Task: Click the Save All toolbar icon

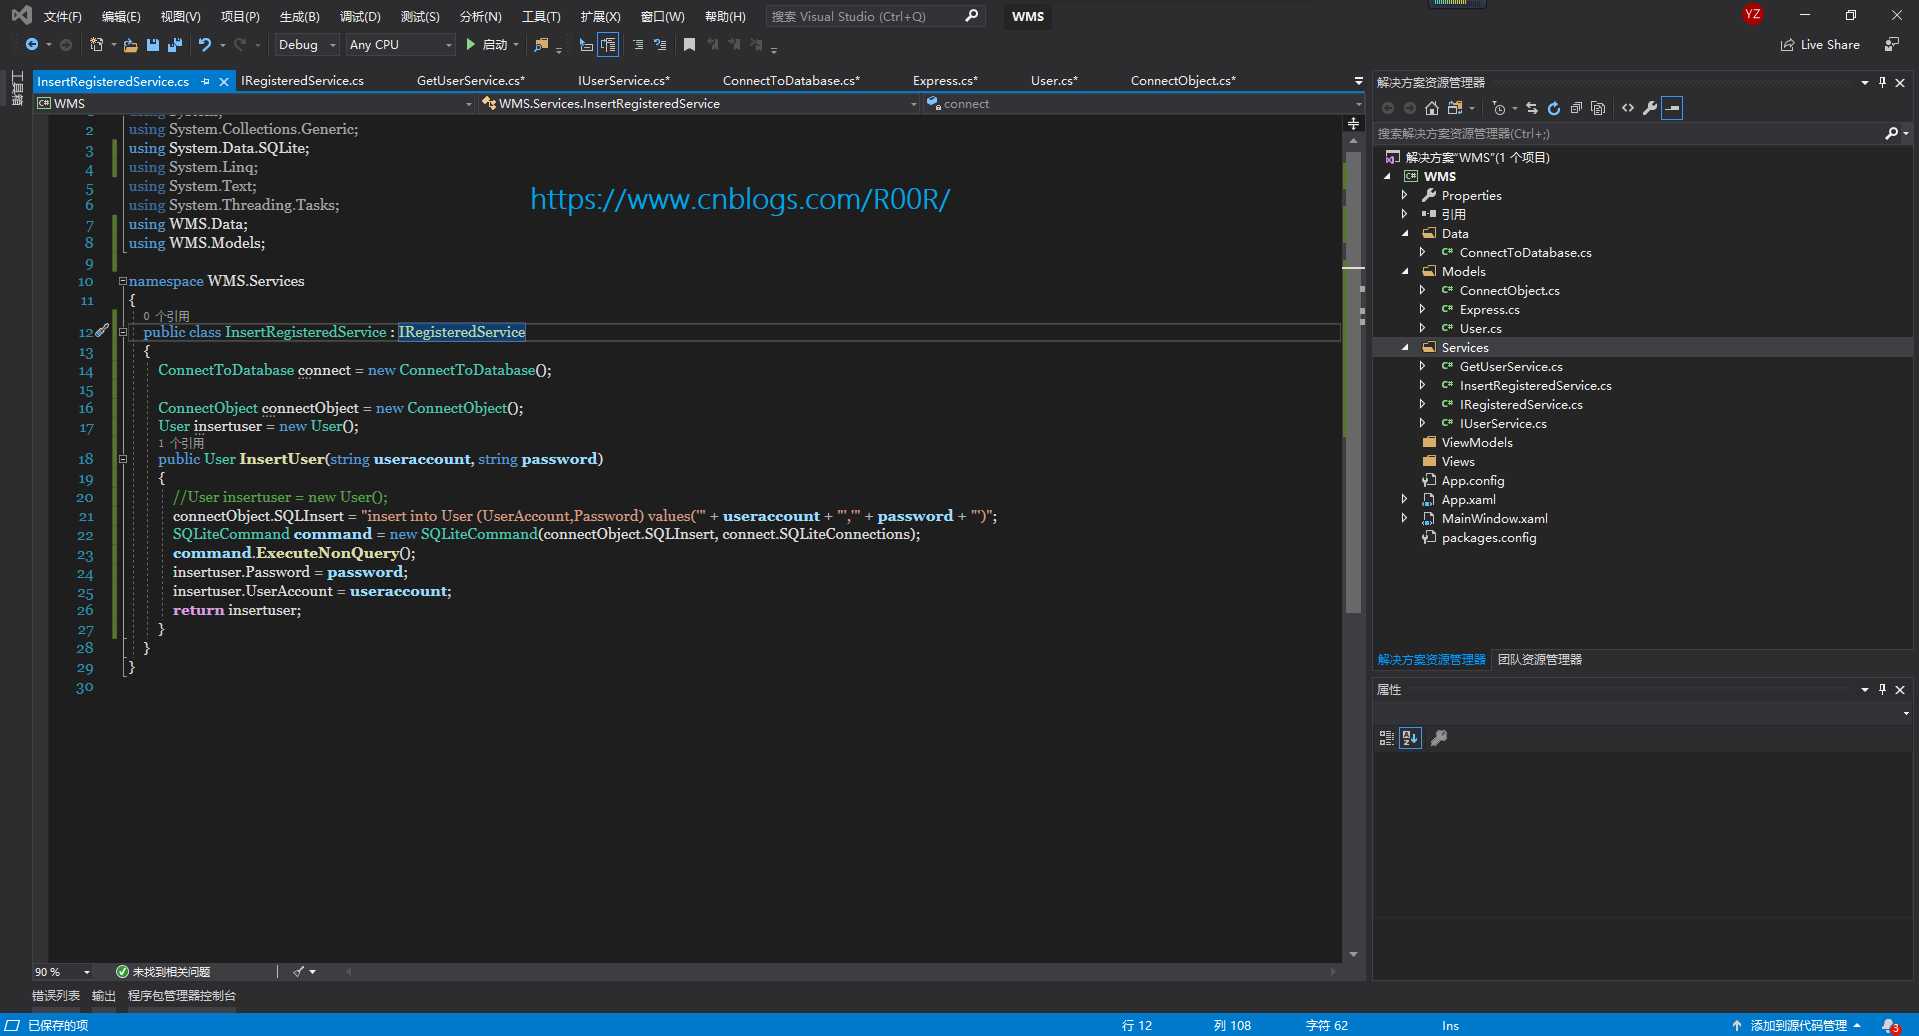Action: 175,45
